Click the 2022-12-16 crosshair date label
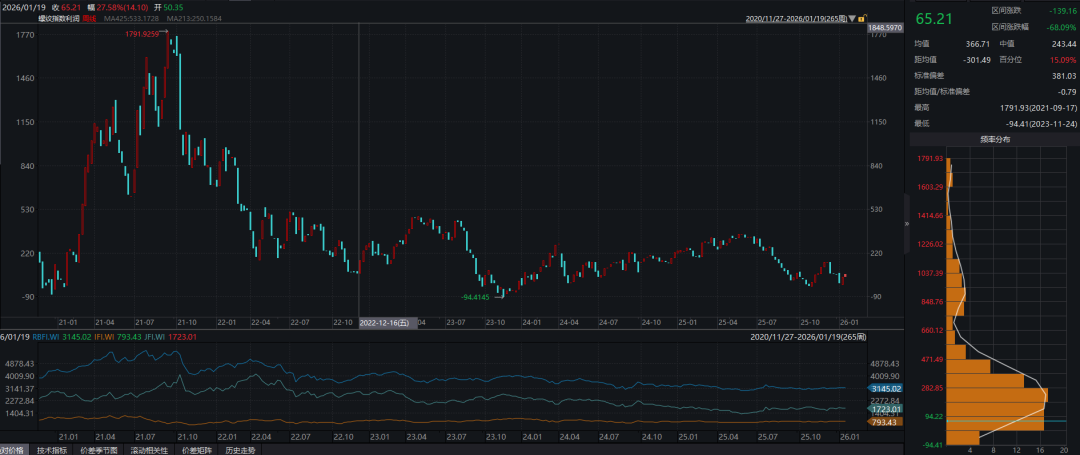 [385, 323]
